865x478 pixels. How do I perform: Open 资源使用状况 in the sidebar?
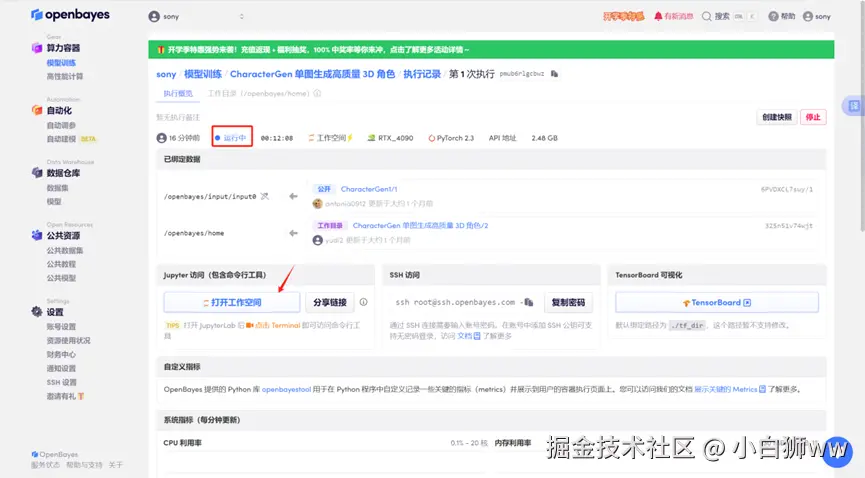(x=68, y=341)
